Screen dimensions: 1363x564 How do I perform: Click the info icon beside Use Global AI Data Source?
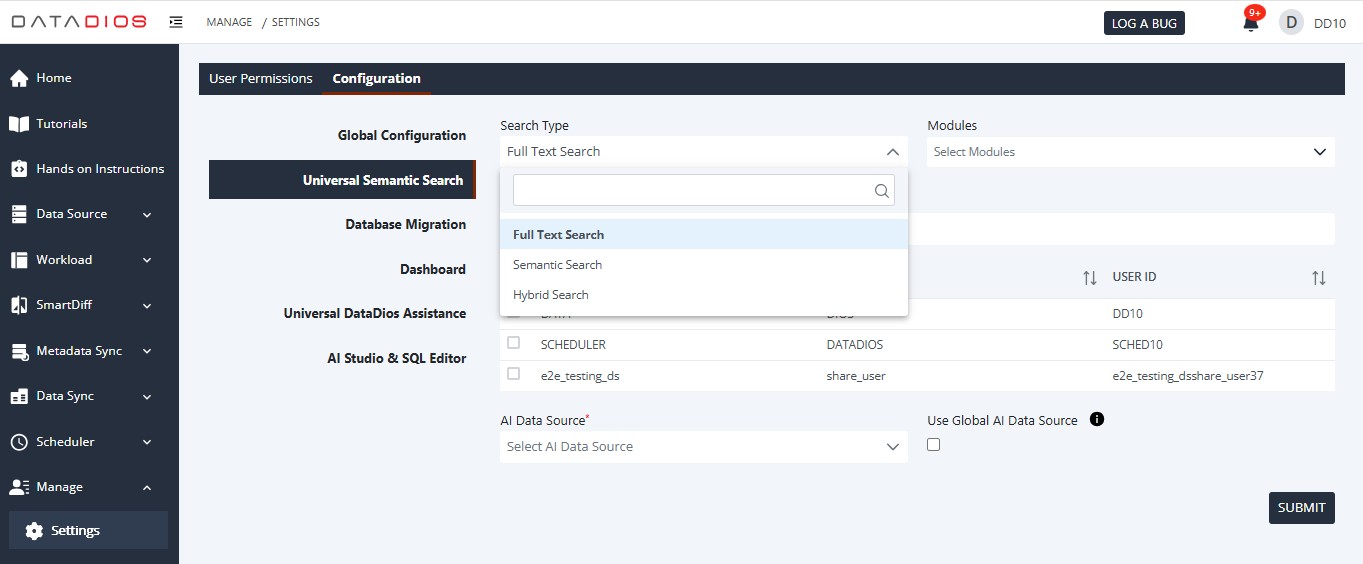[x=1096, y=420]
